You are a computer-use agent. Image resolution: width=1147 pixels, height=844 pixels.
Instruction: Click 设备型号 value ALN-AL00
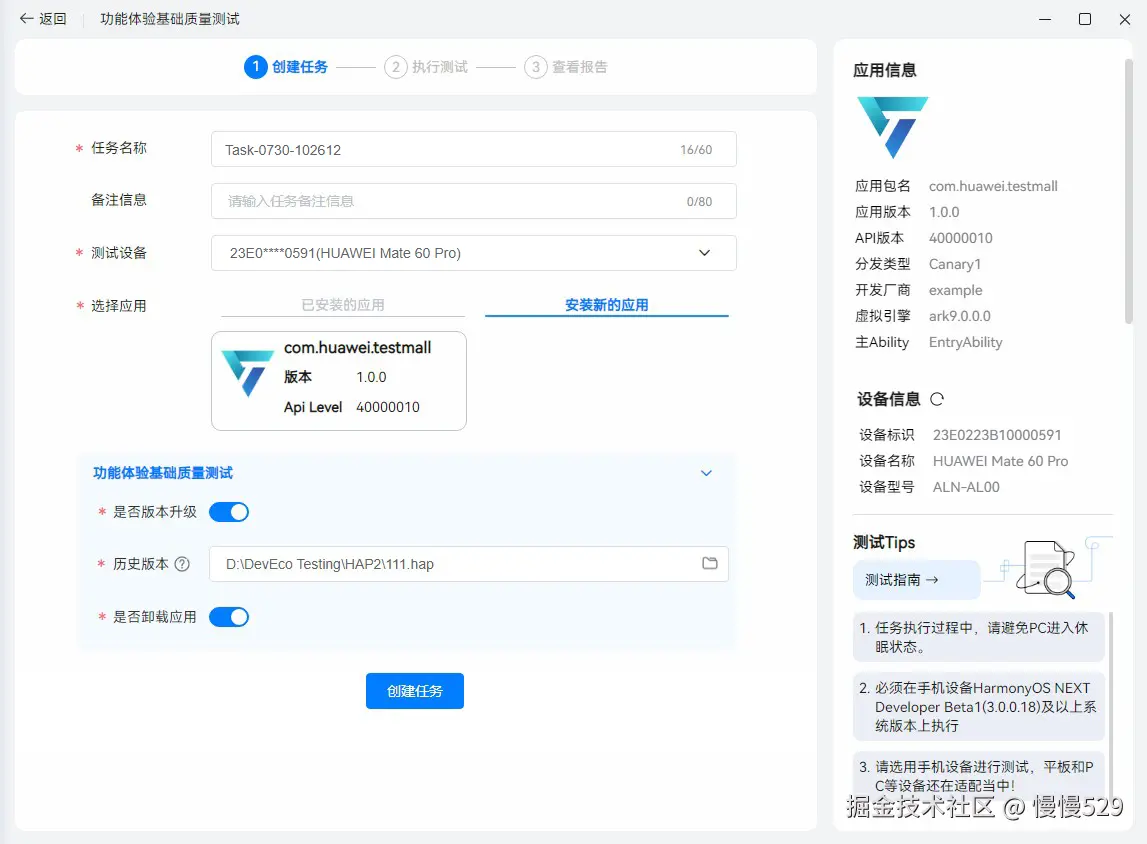pos(966,487)
